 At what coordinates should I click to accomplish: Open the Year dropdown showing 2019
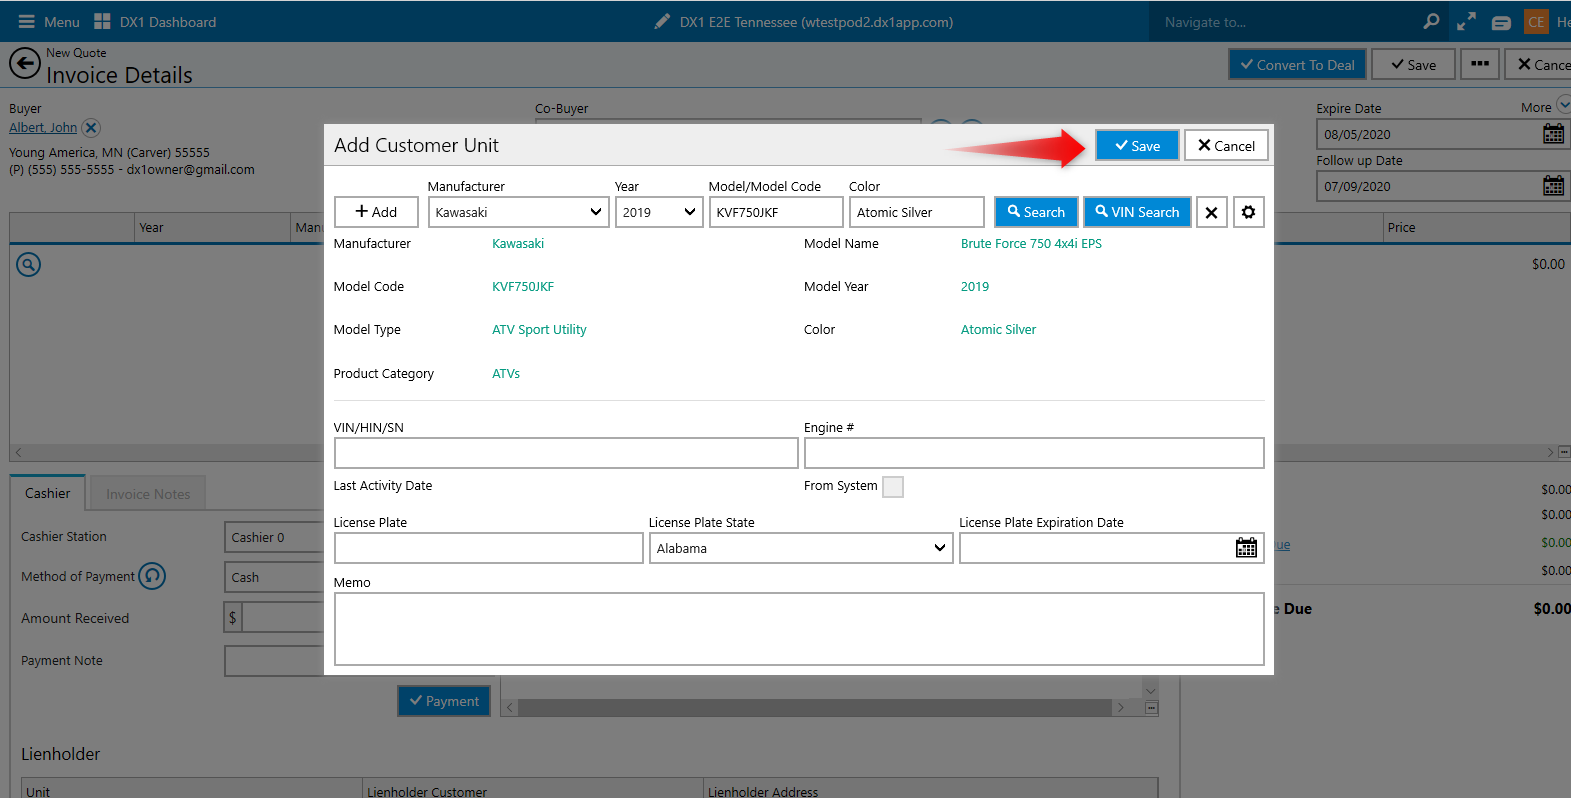point(659,212)
